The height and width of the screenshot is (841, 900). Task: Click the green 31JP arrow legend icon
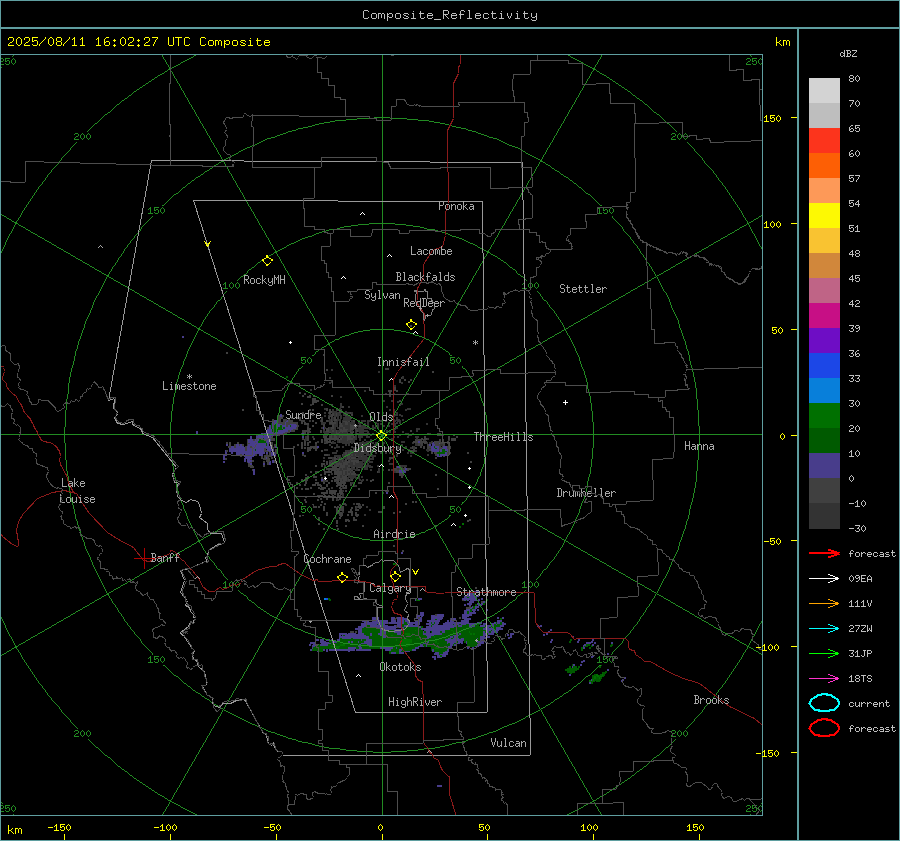[824, 653]
